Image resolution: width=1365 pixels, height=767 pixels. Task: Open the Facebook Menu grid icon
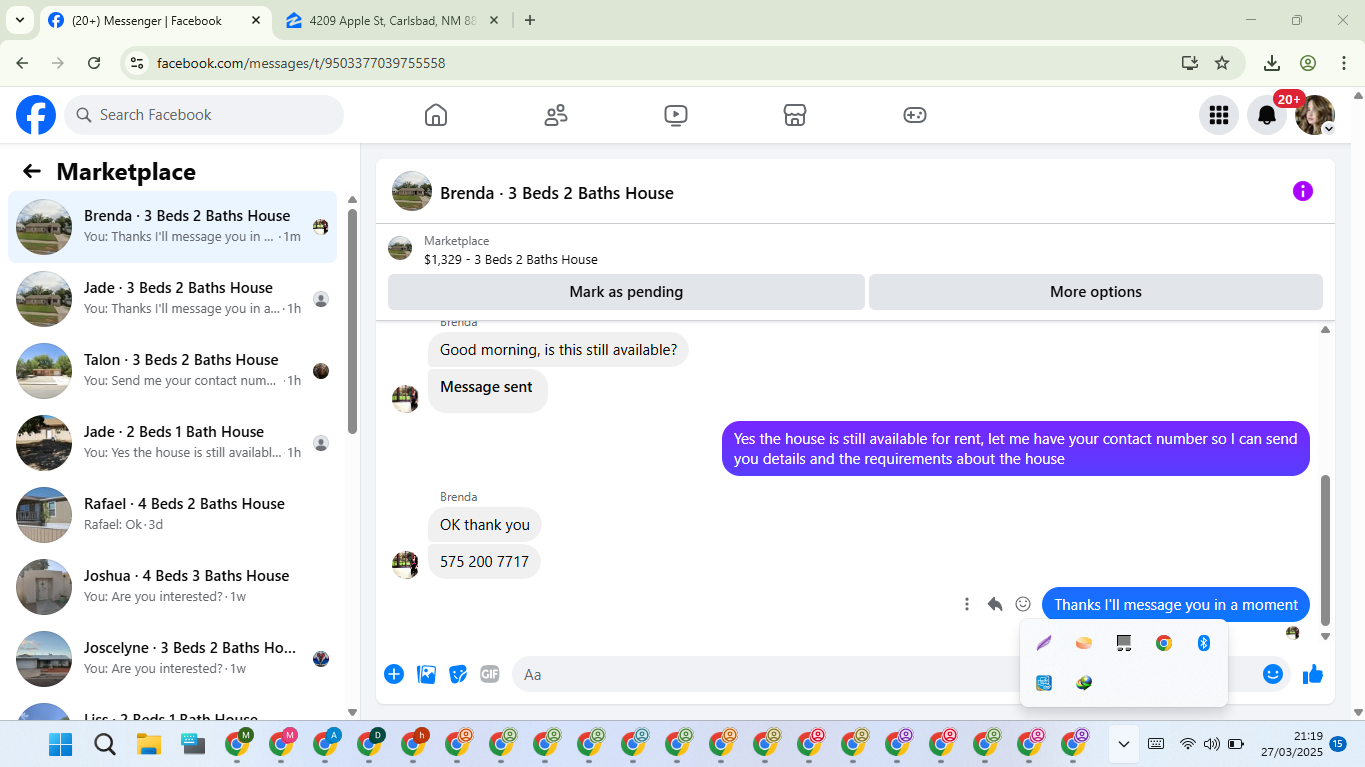pos(1219,115)
